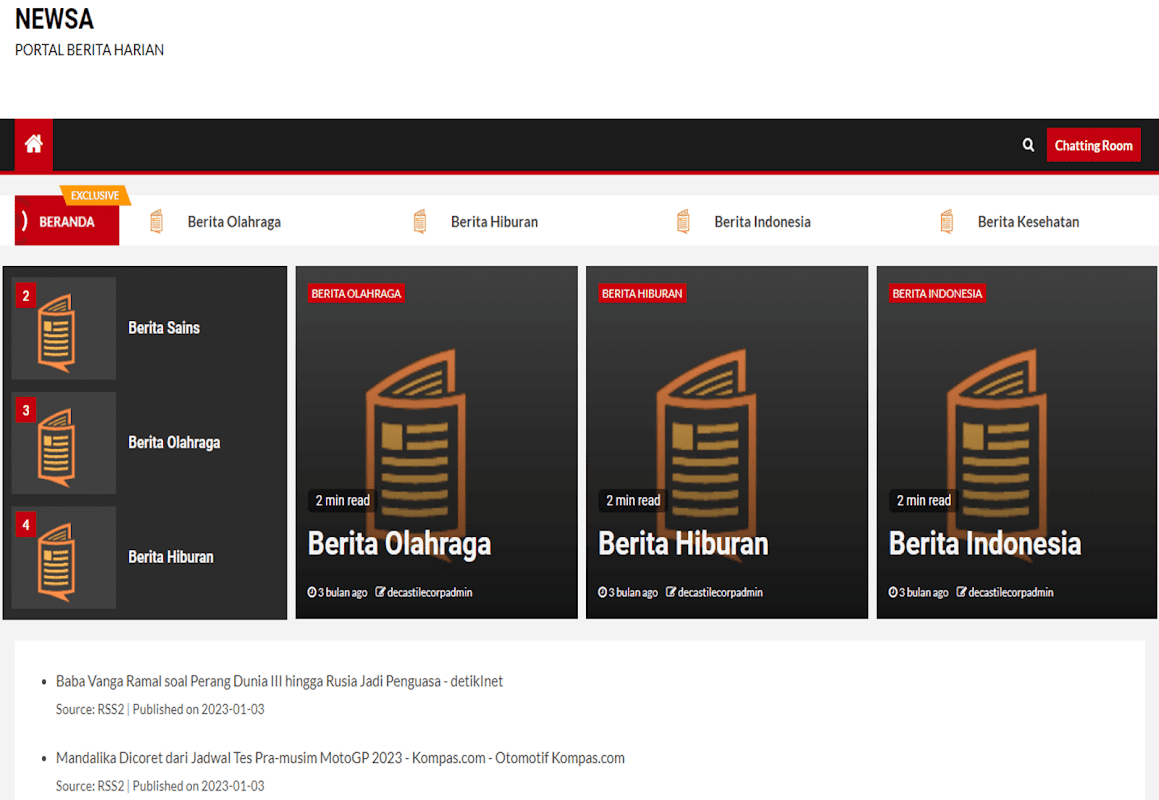Image resolution: width=1159 pixels, height=800 pixels.
Task: Open the Berita Sains thumbnail numbered 2
Action: click(x=64, y=328)
